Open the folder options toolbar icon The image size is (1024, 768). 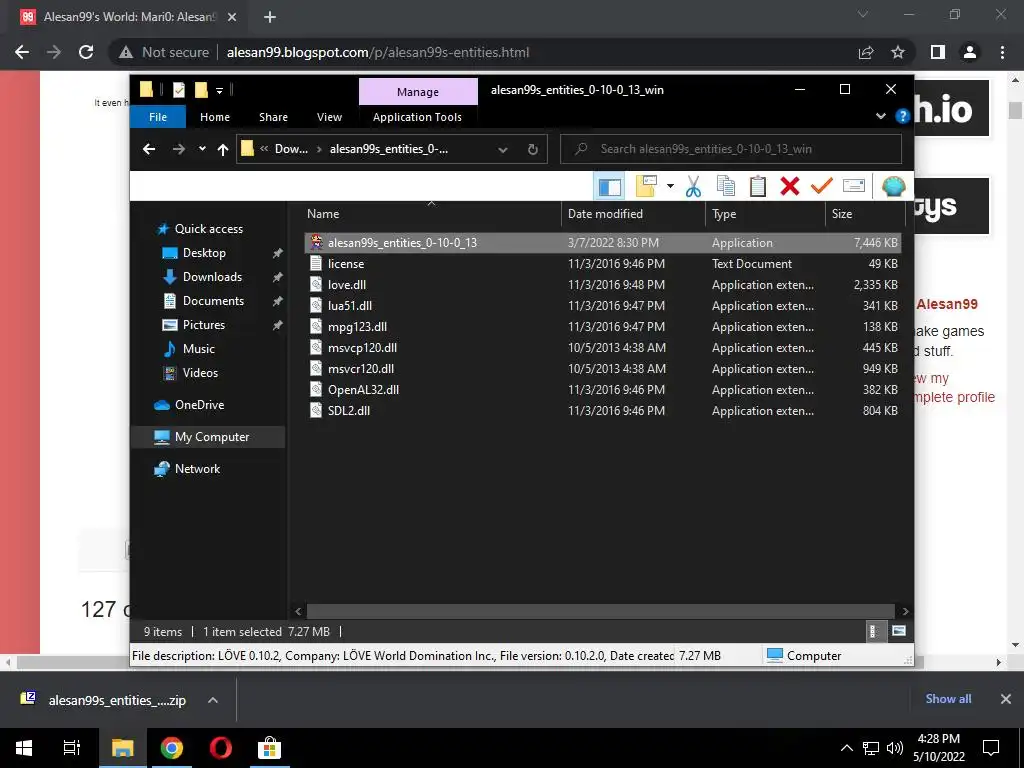tap(646, 187)
